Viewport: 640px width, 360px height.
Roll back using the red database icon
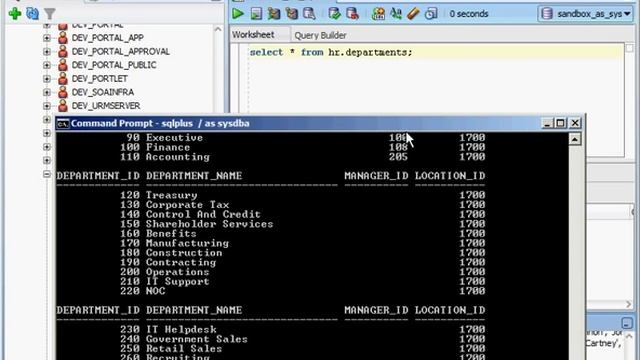352,14
